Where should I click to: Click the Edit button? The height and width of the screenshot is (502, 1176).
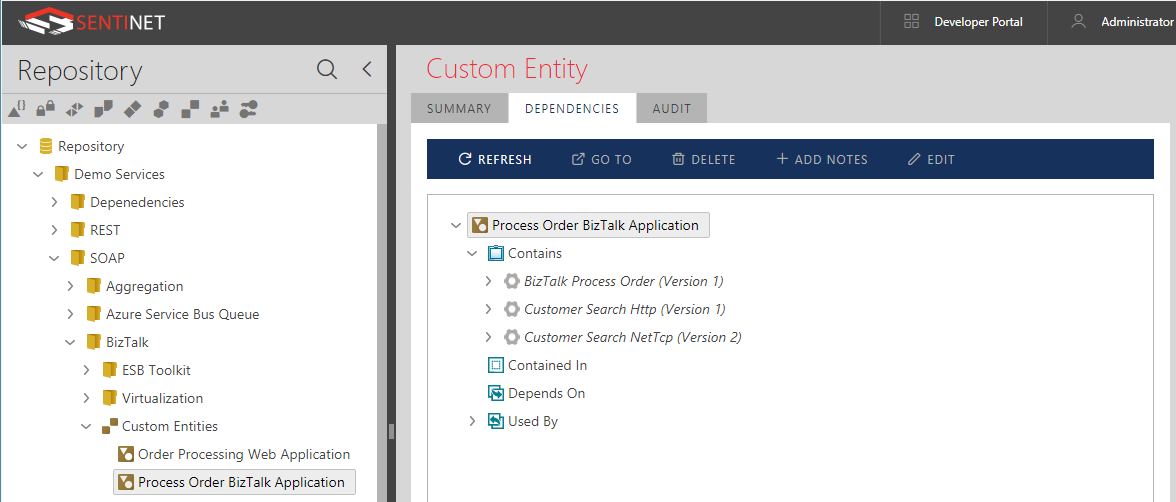coord(931,159)
